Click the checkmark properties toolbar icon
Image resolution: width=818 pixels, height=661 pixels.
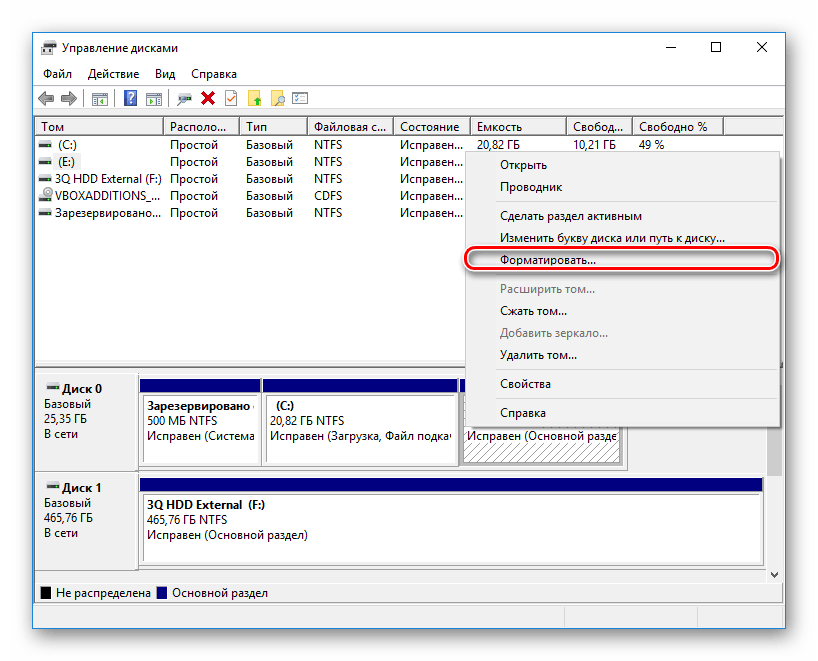pyautogui.click(x=231, y=98)
